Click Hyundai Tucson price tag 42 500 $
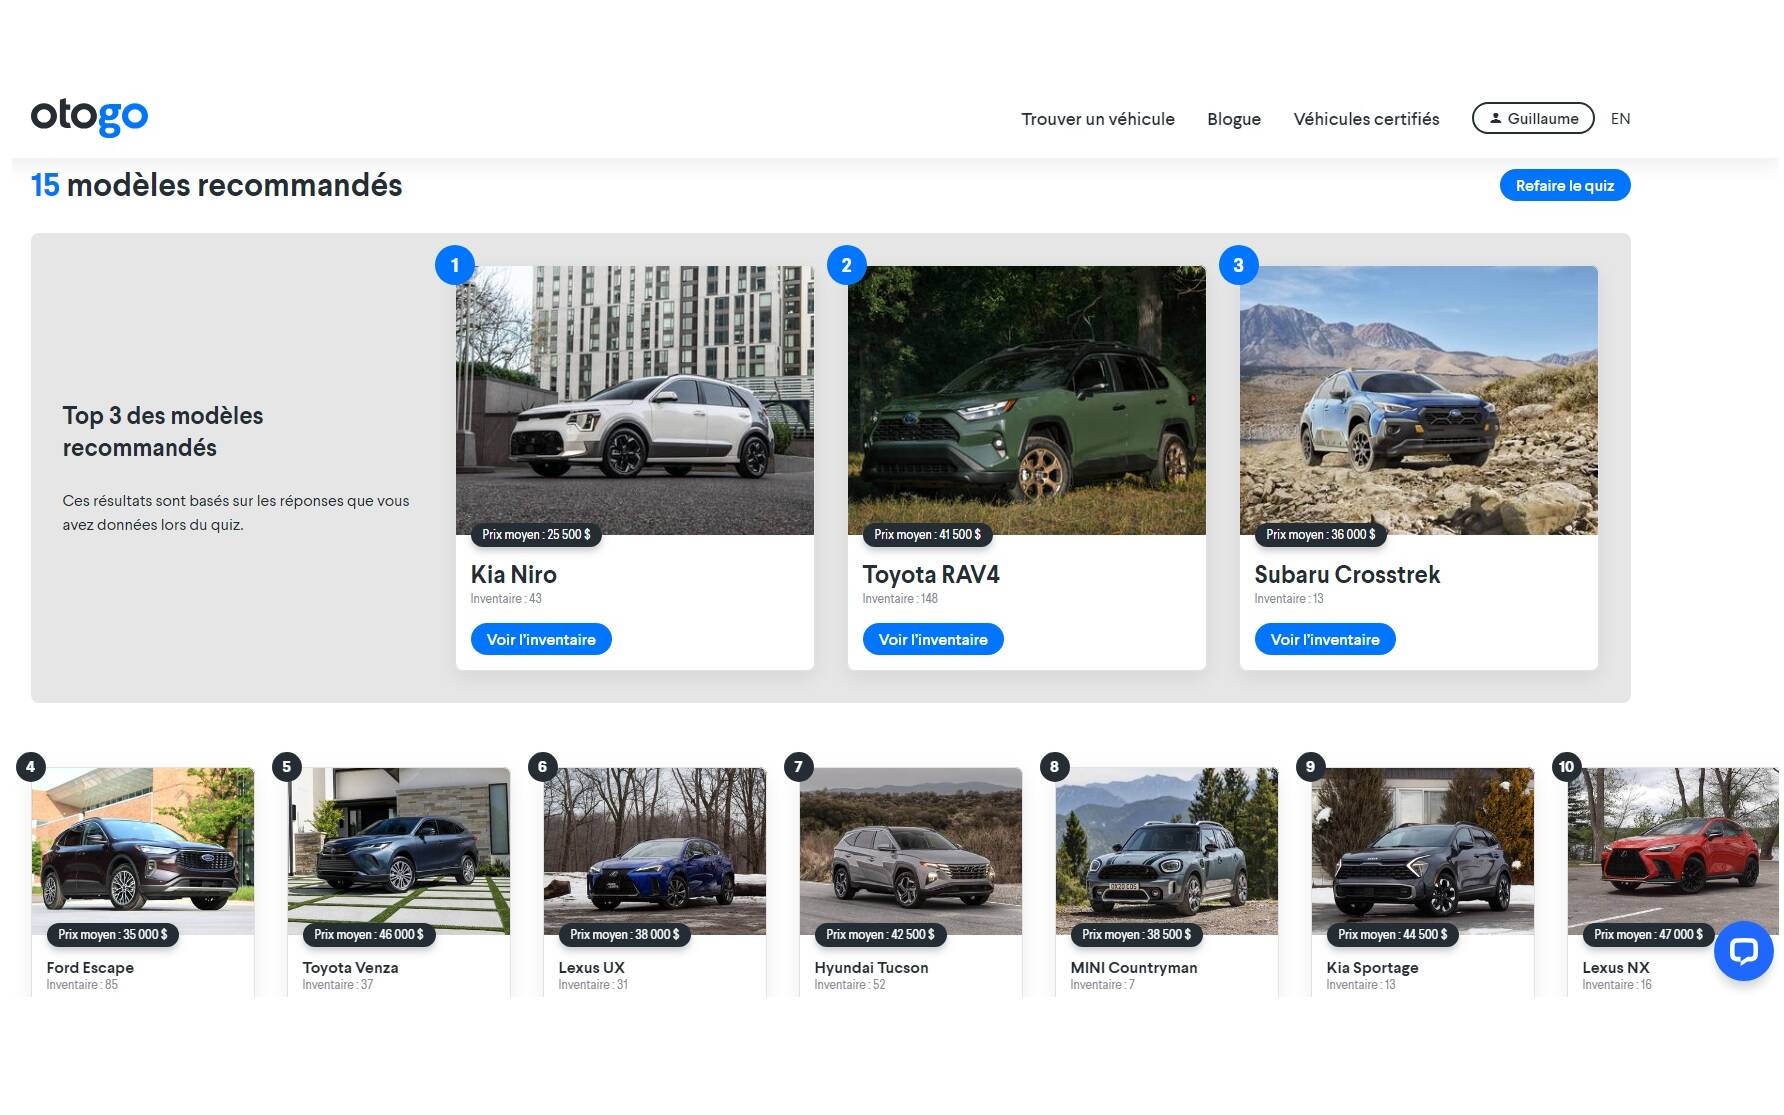1784x1115 pixels. [881, 935]
